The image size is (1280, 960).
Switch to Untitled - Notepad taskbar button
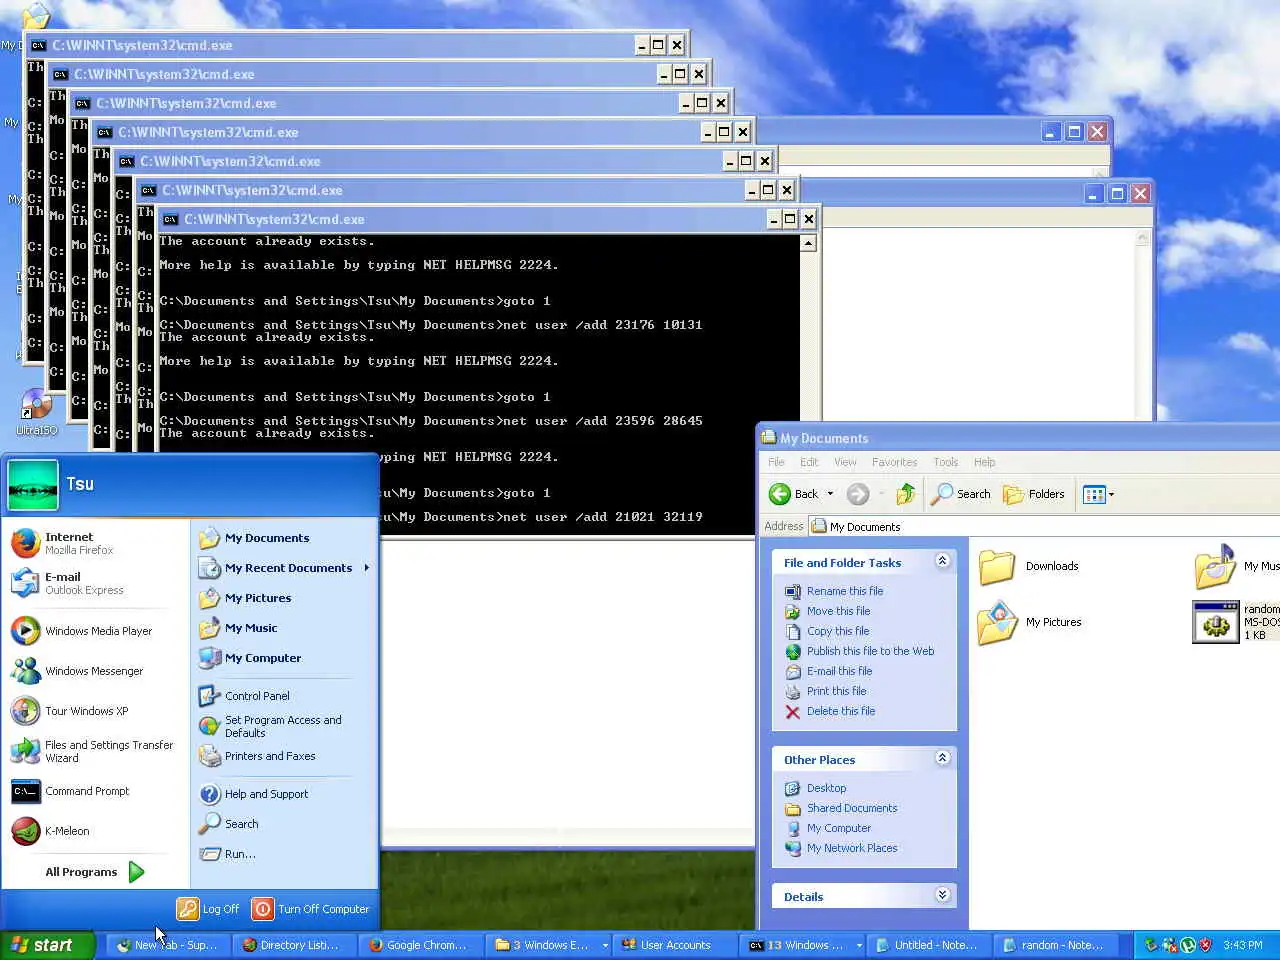pyautogui.click(x=927, y=945)
